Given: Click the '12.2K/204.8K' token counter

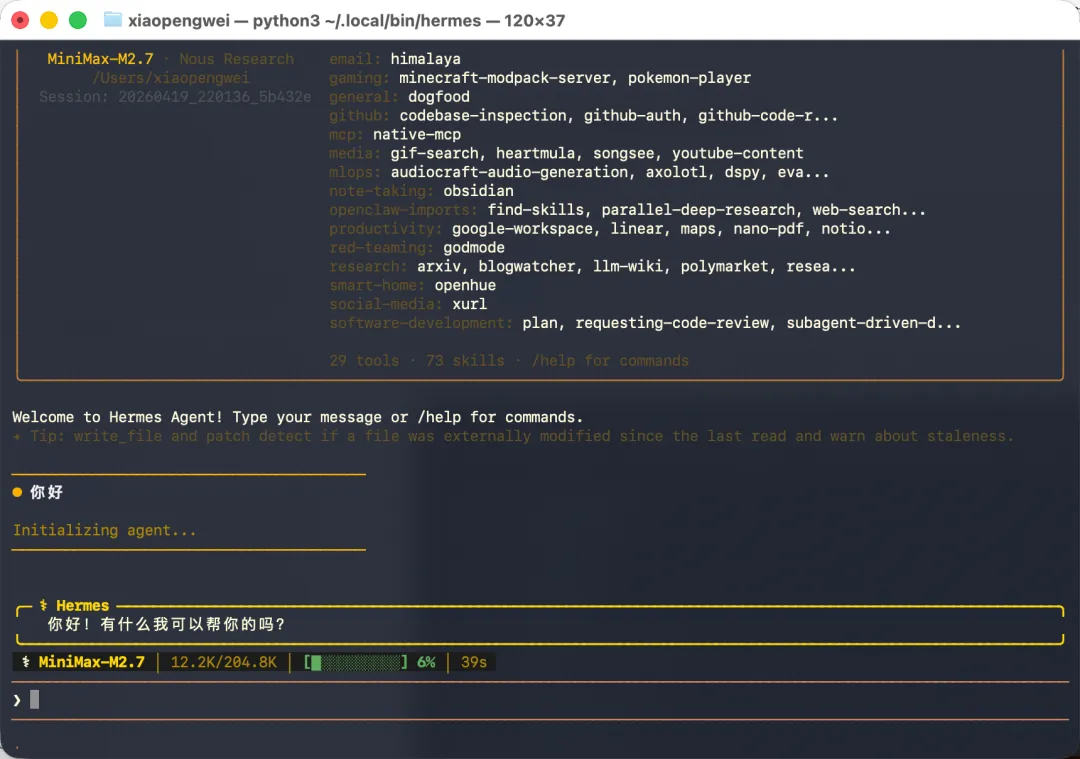Looking at the screenshot, I should [224, 662].
